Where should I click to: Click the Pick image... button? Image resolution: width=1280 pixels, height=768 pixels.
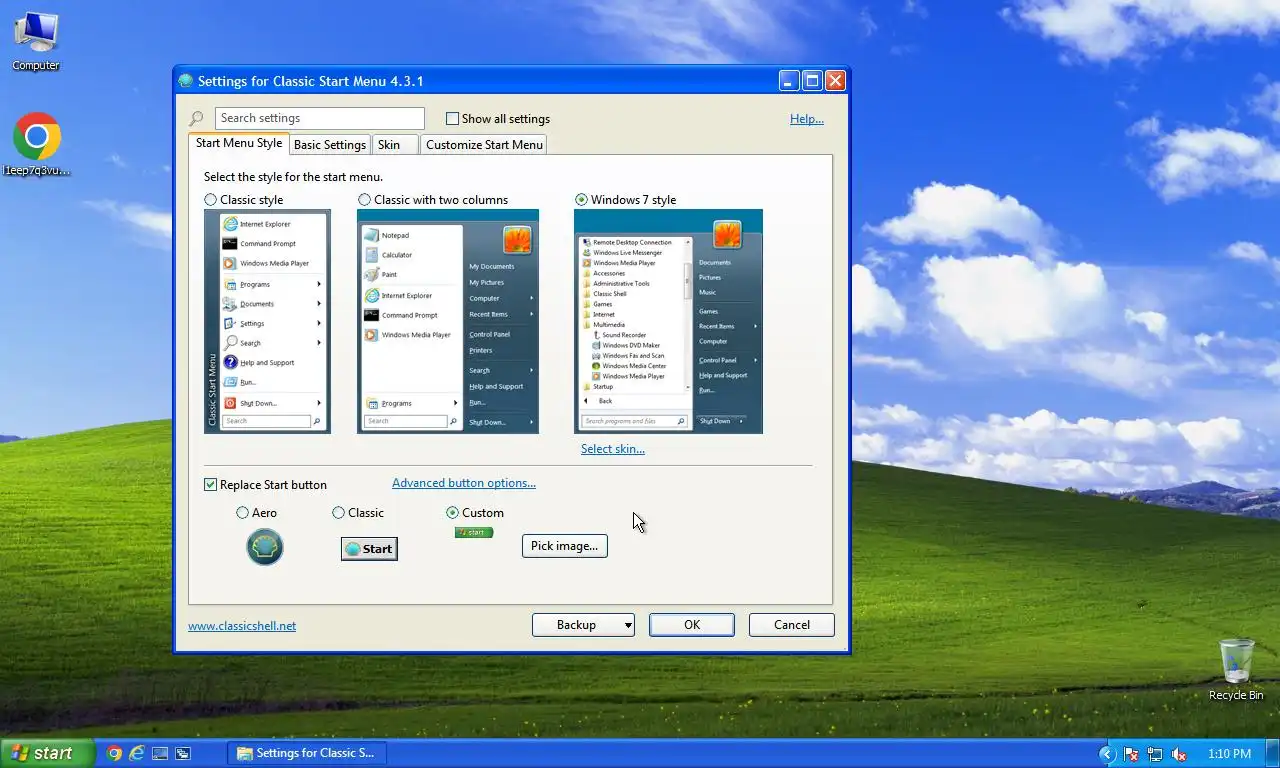pyautogui.click(x=565, y=546)
